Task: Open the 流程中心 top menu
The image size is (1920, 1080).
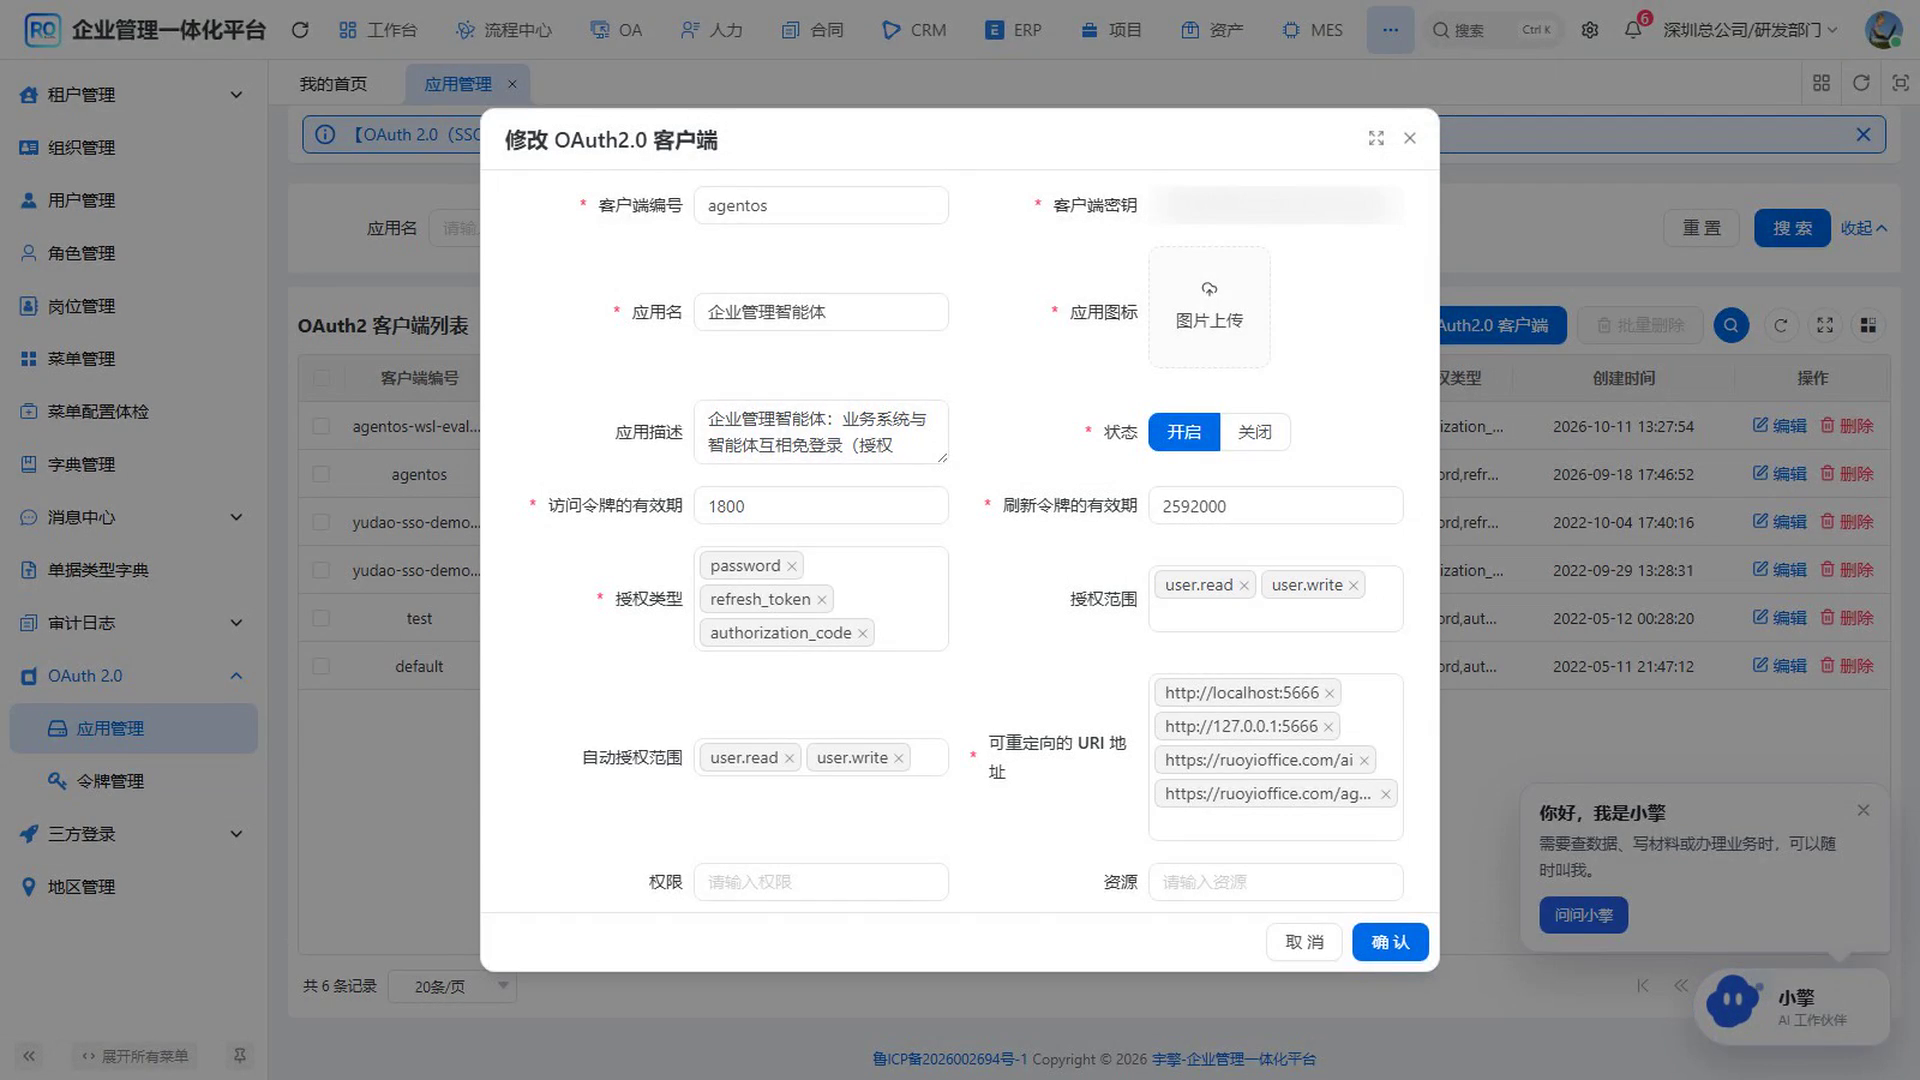Action: (503, 30)
